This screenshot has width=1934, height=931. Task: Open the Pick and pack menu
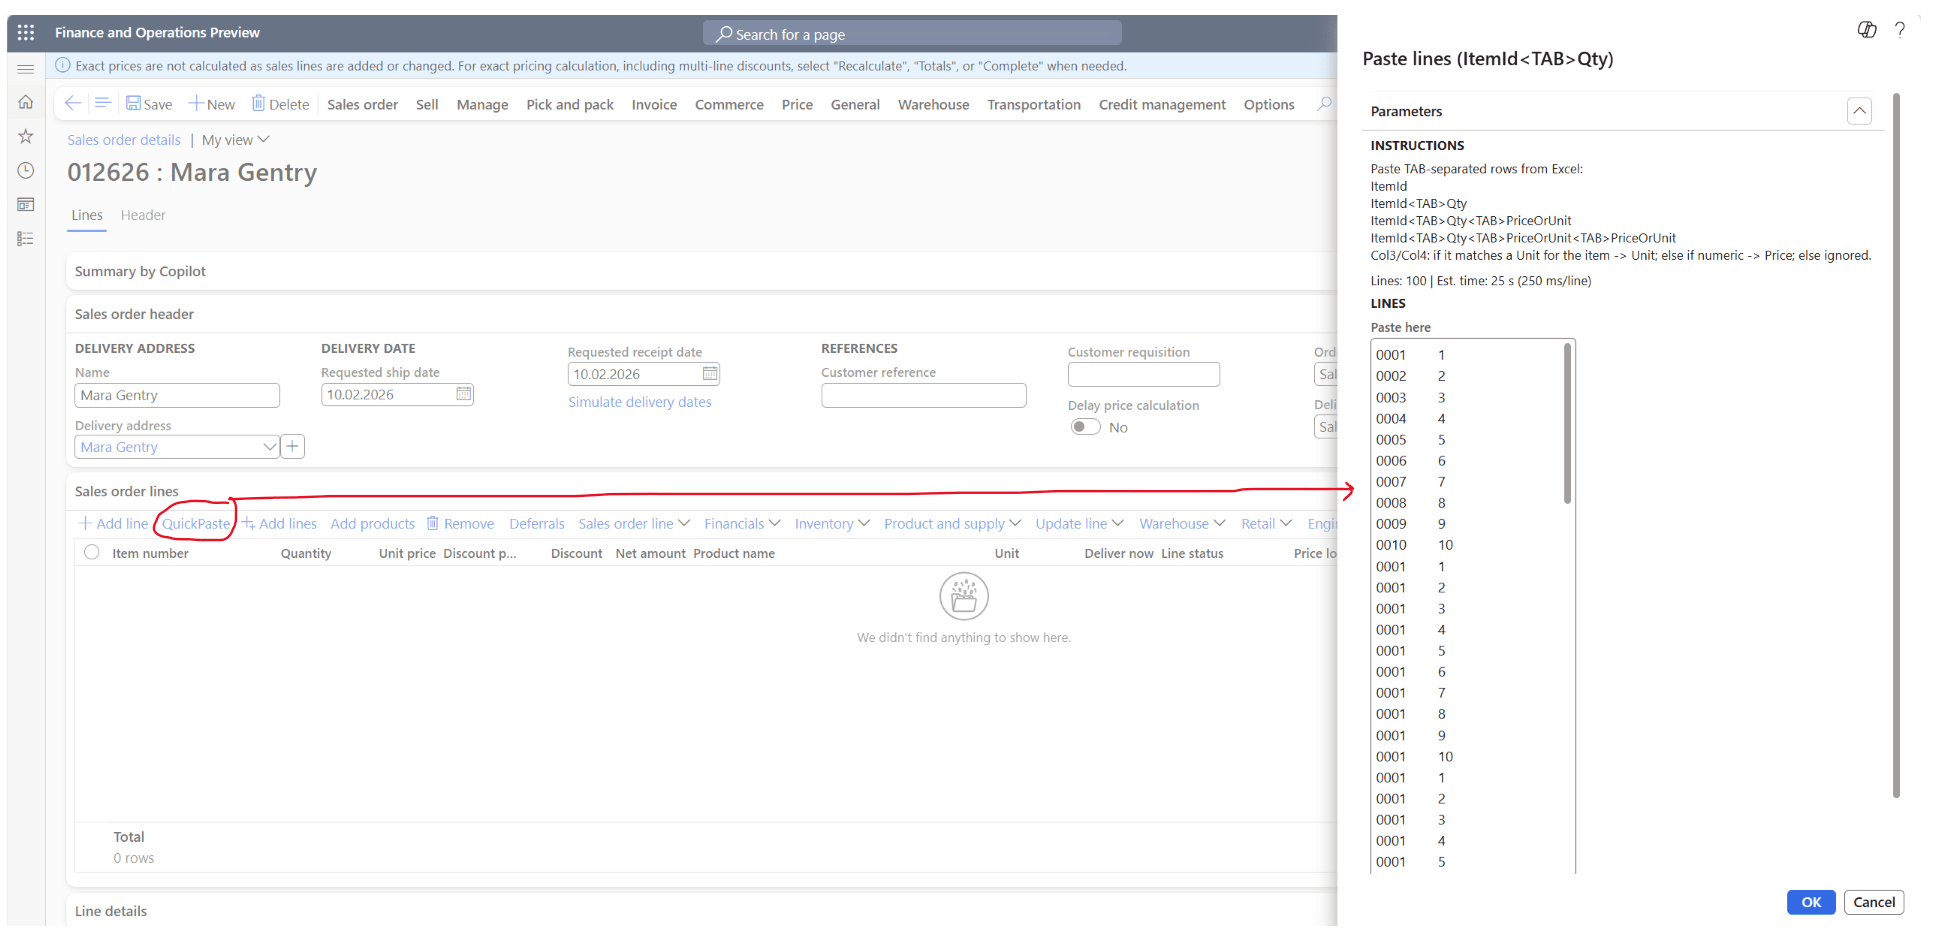(x=569, y=104)
